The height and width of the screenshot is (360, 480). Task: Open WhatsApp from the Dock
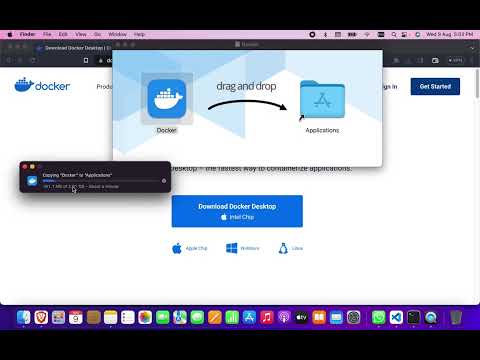click(379, 317)
